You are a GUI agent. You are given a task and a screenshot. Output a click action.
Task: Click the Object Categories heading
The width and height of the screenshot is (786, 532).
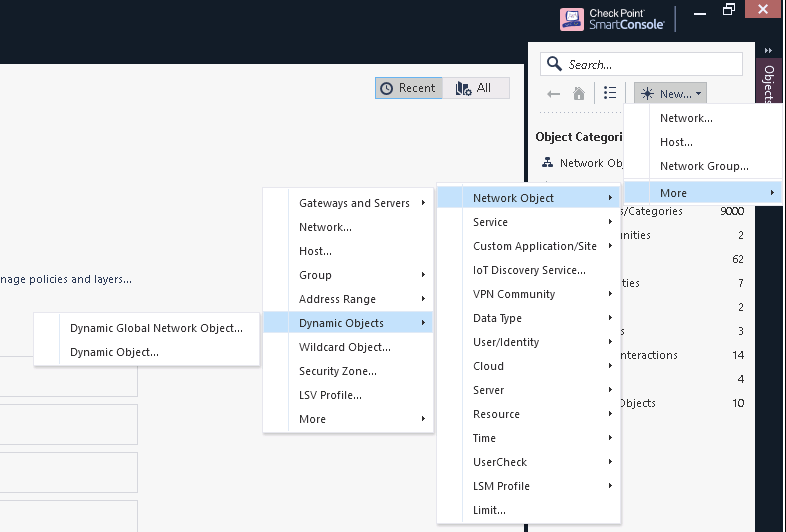pos(579,137)
